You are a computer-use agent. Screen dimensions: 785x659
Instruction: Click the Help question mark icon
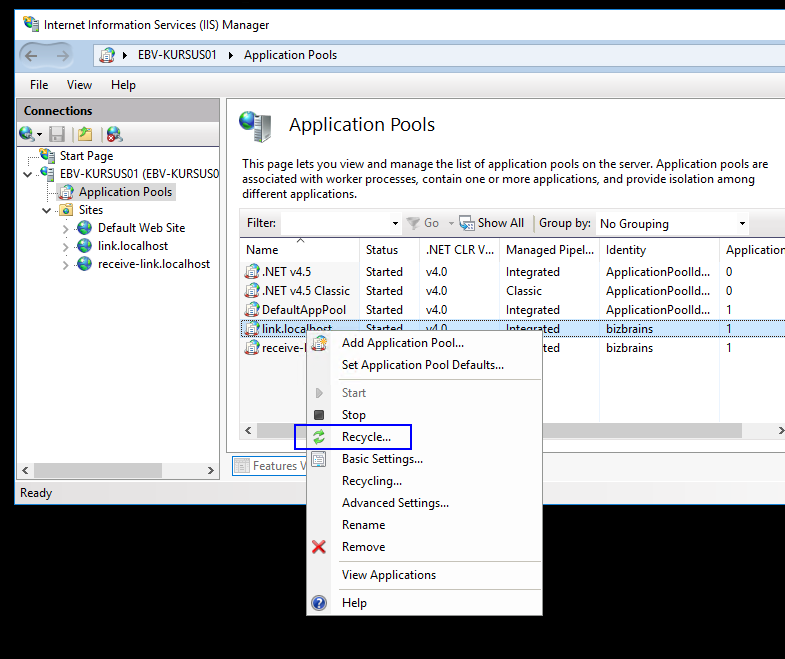pyautogui.click(x=319, y=603)
